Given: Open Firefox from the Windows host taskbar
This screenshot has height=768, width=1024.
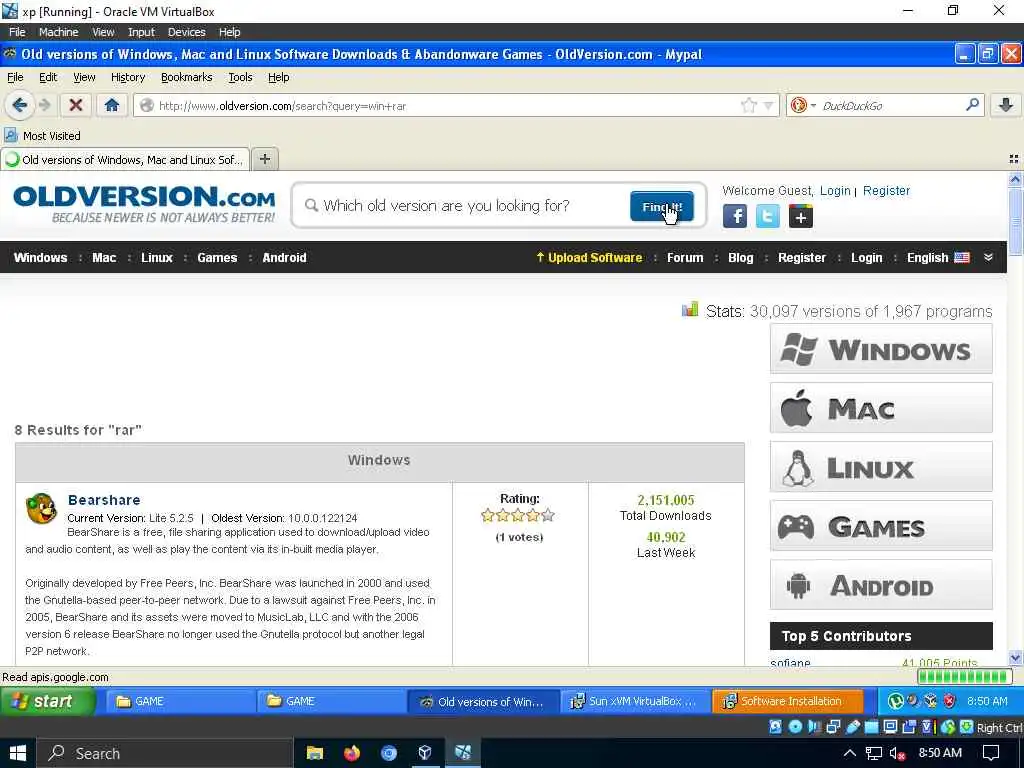Looking at the screenshot, I should [x=352, y=753].
